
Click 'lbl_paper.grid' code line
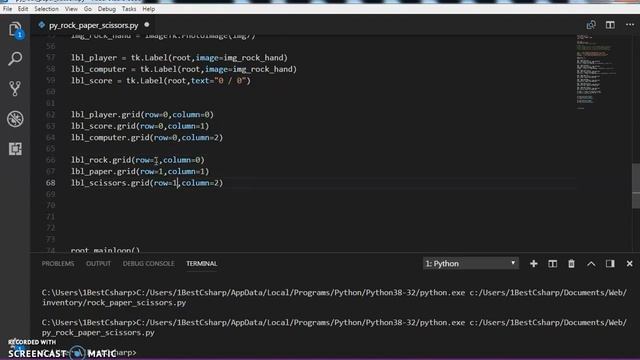click(x=140, y=171)
